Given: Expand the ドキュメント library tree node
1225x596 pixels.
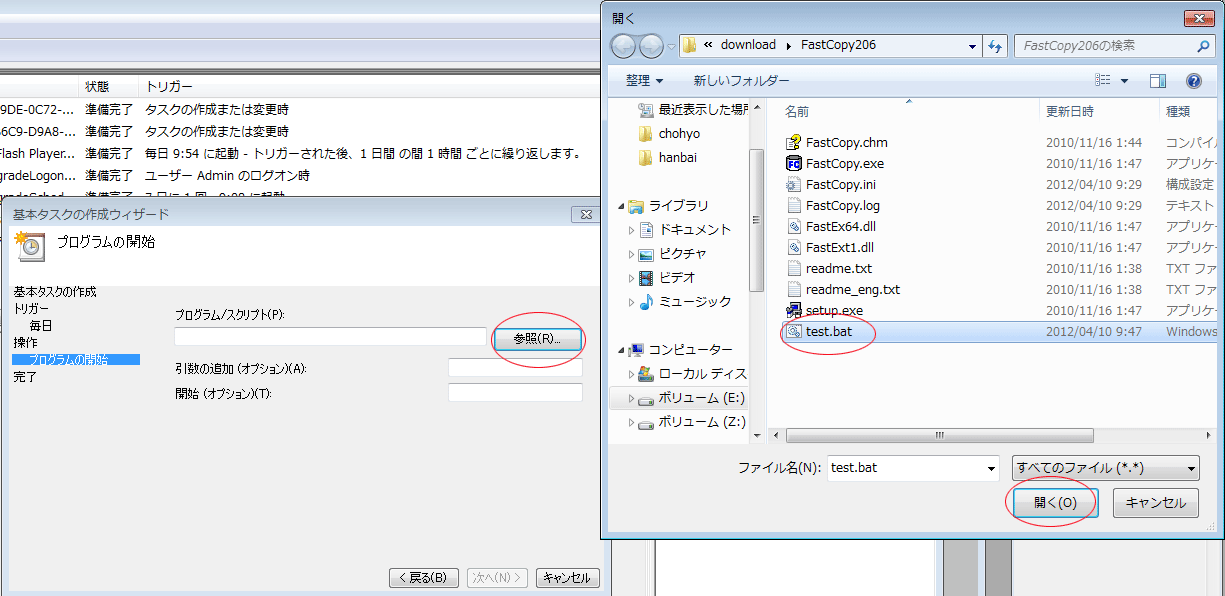Looking at the screenshot, I should (x=631, y=230).
